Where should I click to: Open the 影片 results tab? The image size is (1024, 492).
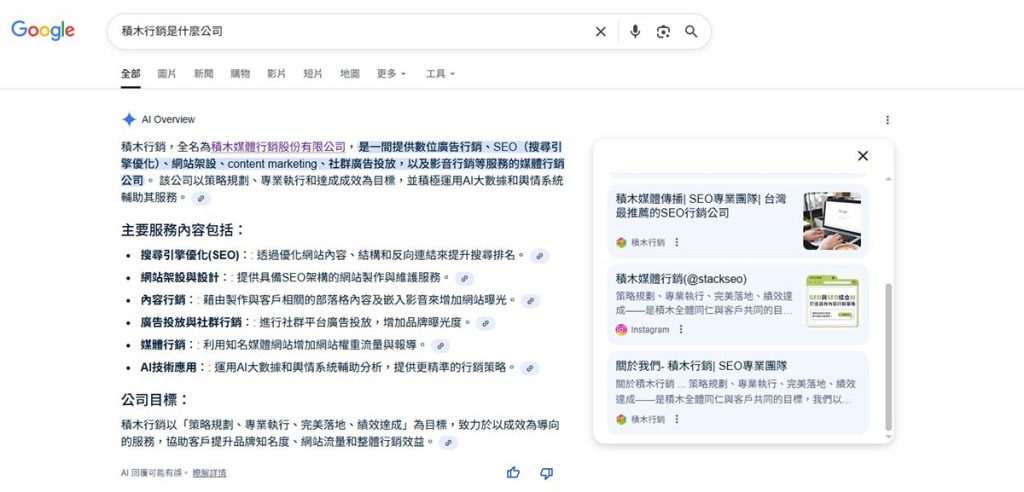[x=276, y=74]
